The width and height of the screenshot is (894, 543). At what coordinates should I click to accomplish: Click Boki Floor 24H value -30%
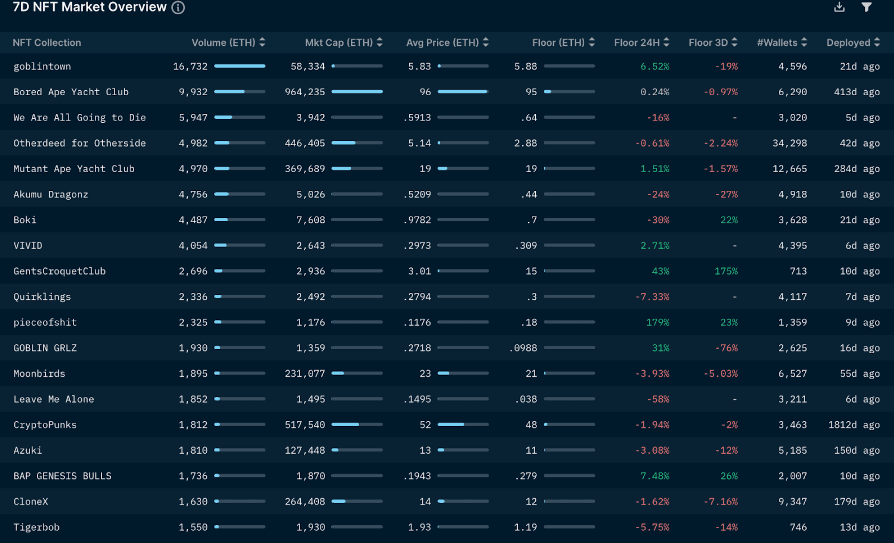(x=658, y=220)
